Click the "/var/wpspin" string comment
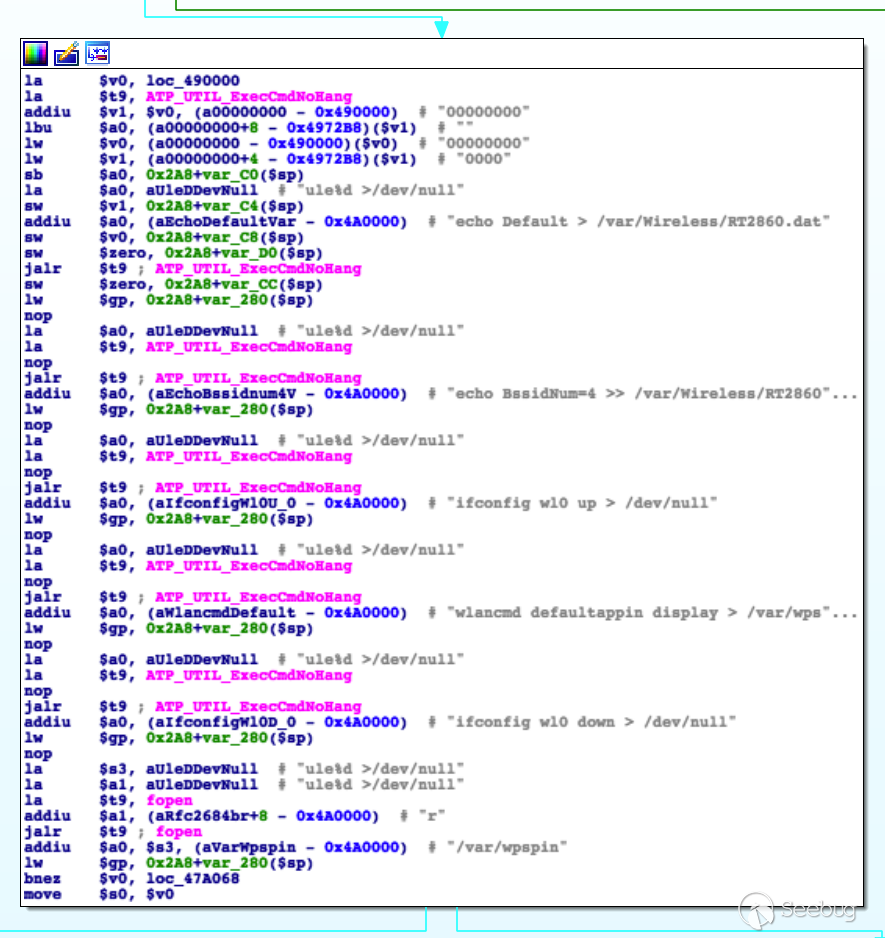The image size is (885, 938). (x=507, y=847)
